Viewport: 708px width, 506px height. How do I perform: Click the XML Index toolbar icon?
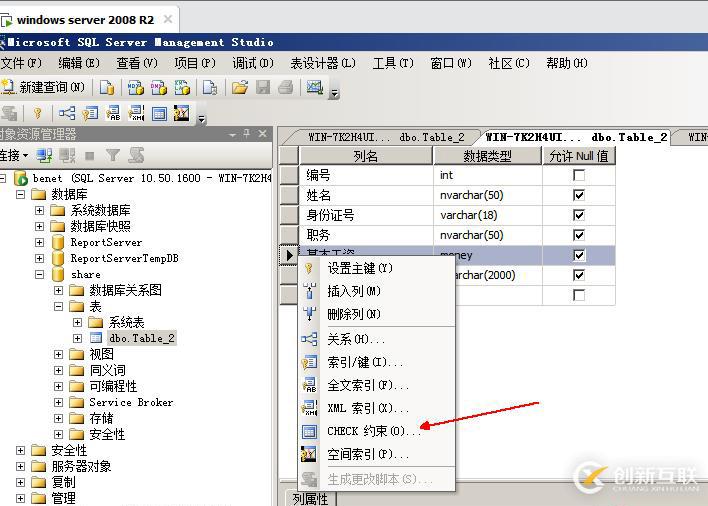(136, 113)
